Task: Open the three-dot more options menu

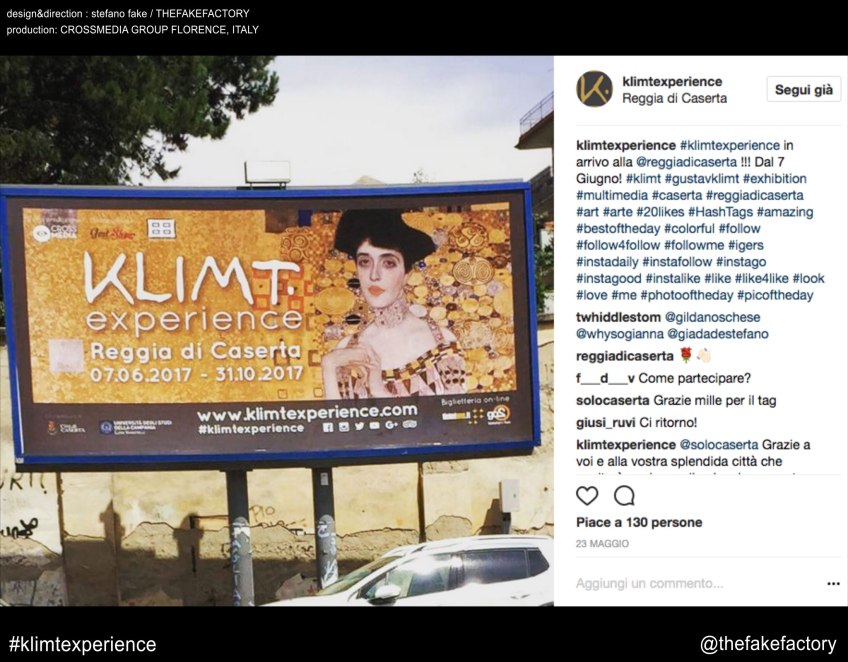Action: point(833,584)
